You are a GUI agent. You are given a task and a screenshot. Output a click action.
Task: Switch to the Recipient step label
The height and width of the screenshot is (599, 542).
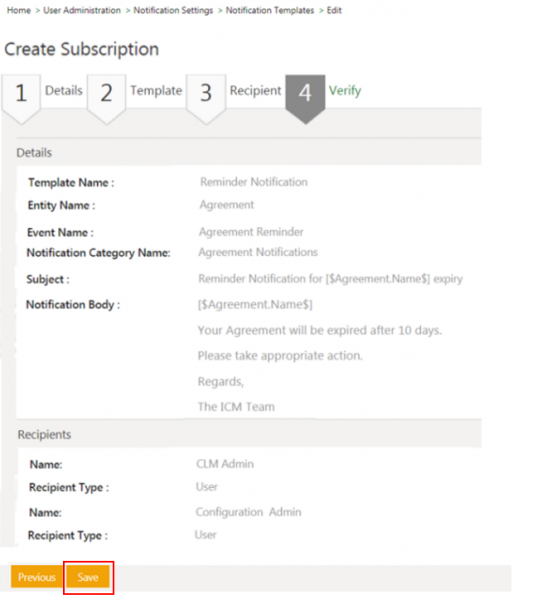coord(256,91)
